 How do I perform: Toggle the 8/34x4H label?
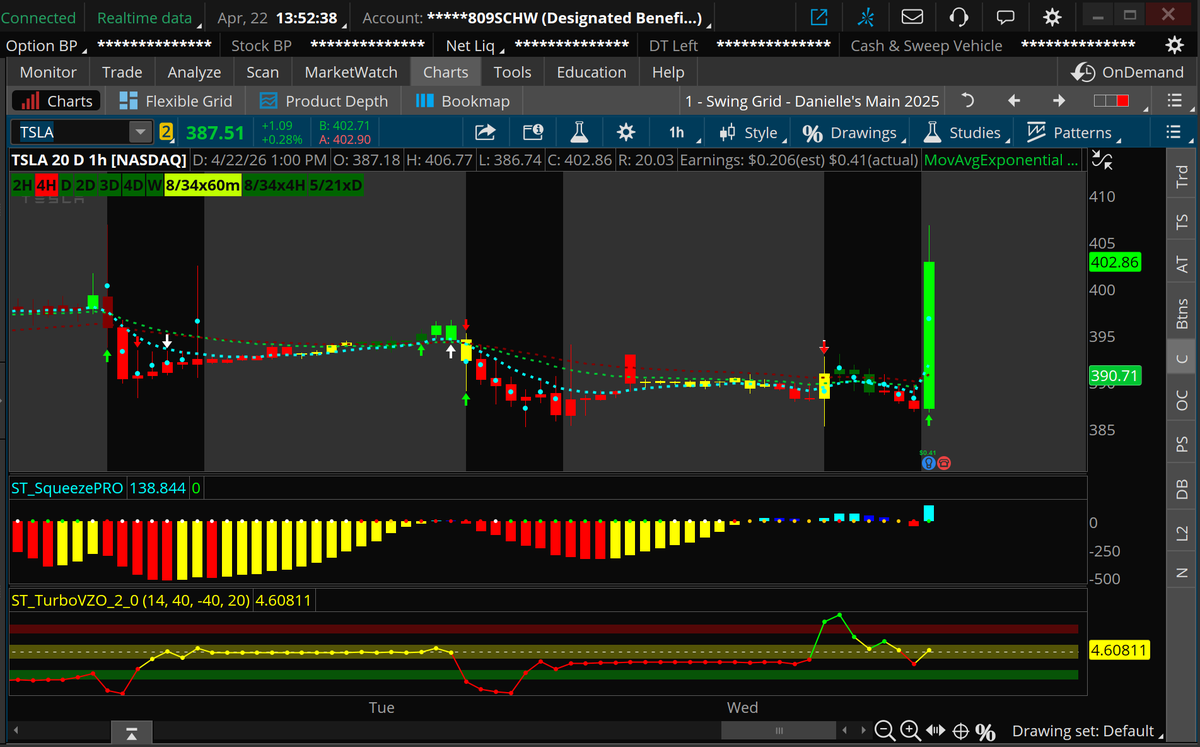(x=274, y=185)
